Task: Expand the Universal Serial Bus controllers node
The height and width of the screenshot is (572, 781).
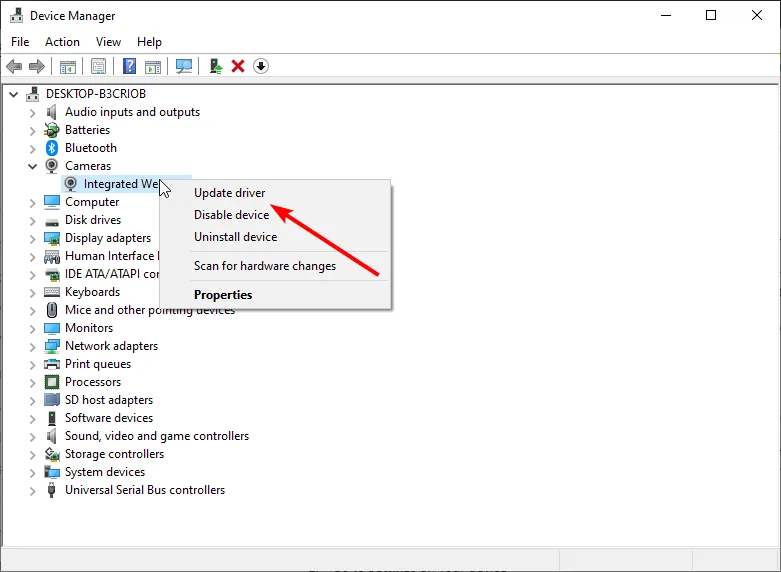Action: click(32, 490)
